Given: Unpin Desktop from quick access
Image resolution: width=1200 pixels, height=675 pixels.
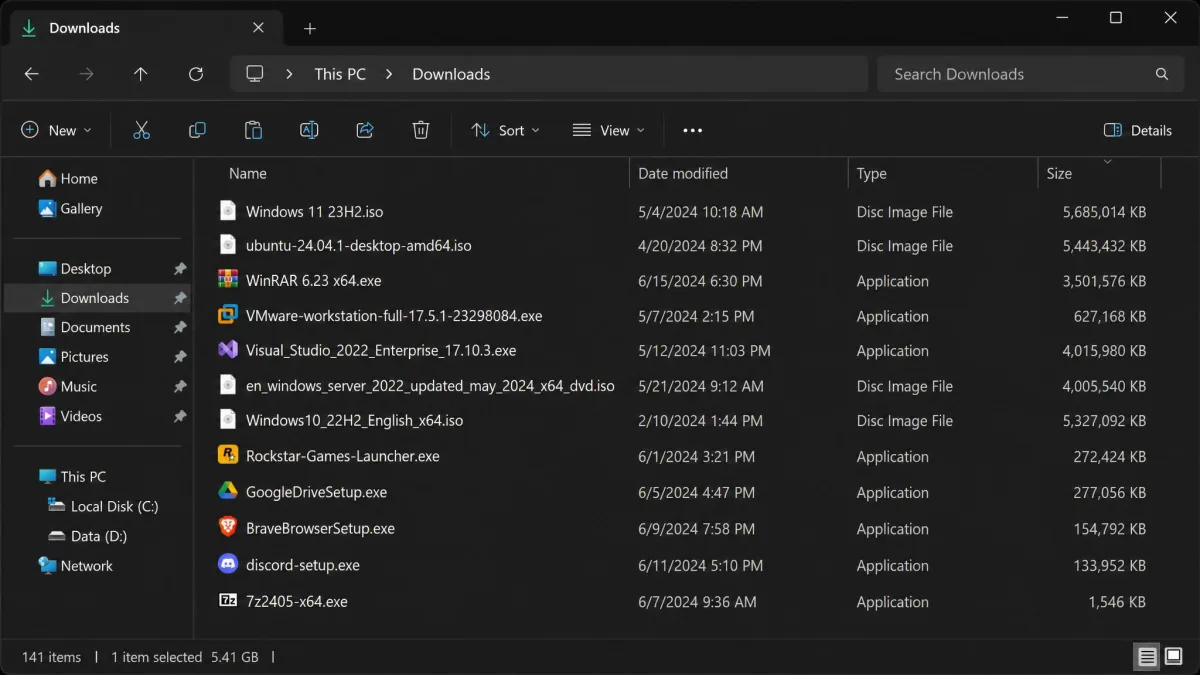Looking at the screenshot, I should point(180,269).
